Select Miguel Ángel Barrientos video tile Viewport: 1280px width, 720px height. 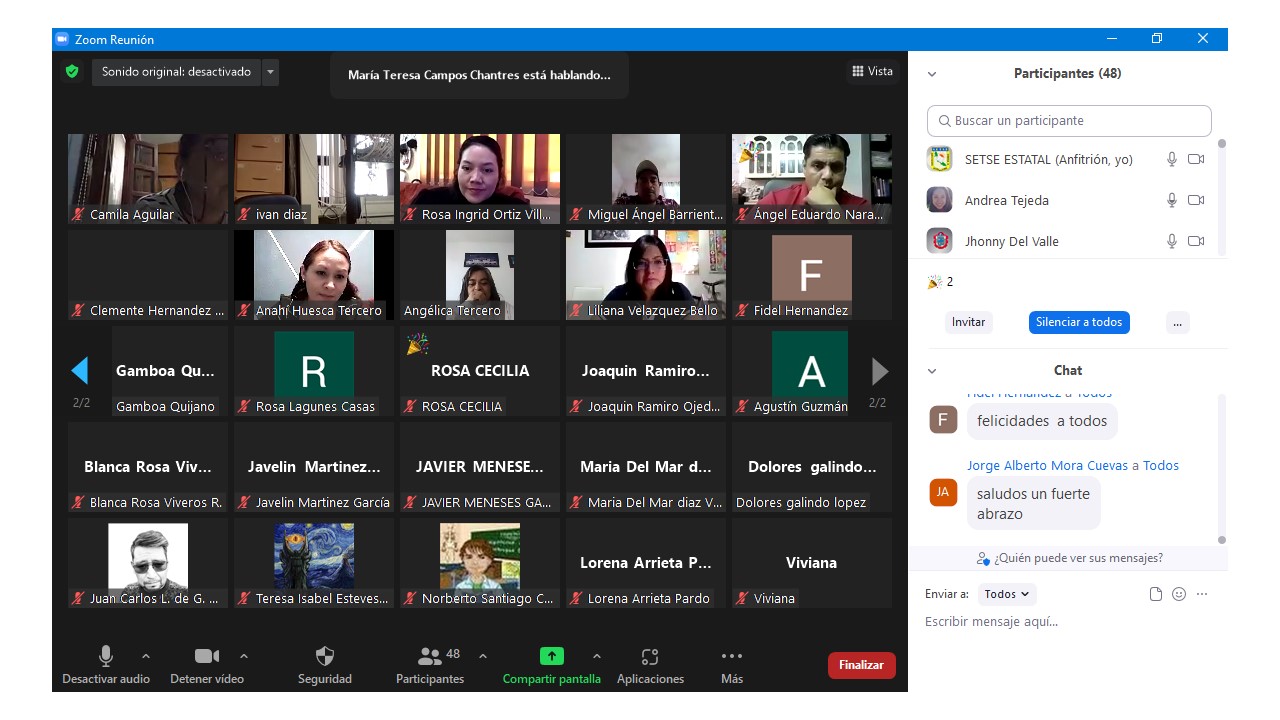(646, 179)
